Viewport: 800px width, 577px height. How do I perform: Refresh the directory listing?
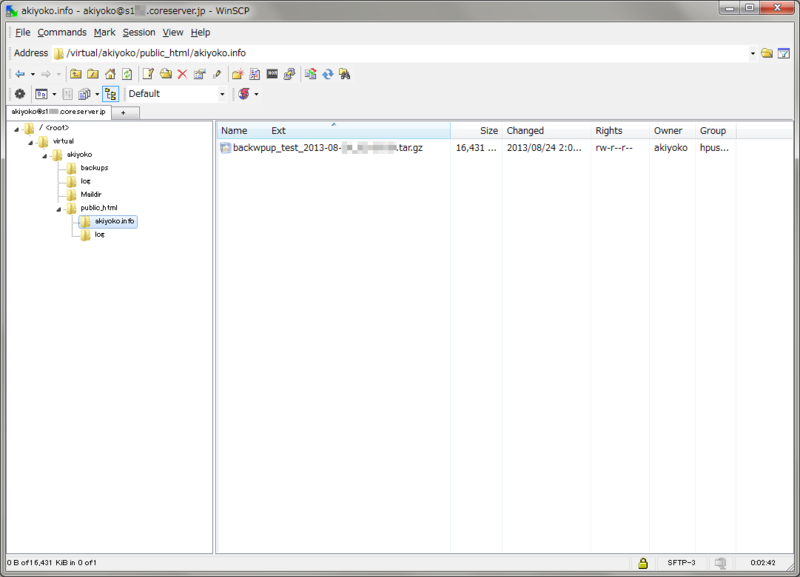coord(127,74)
